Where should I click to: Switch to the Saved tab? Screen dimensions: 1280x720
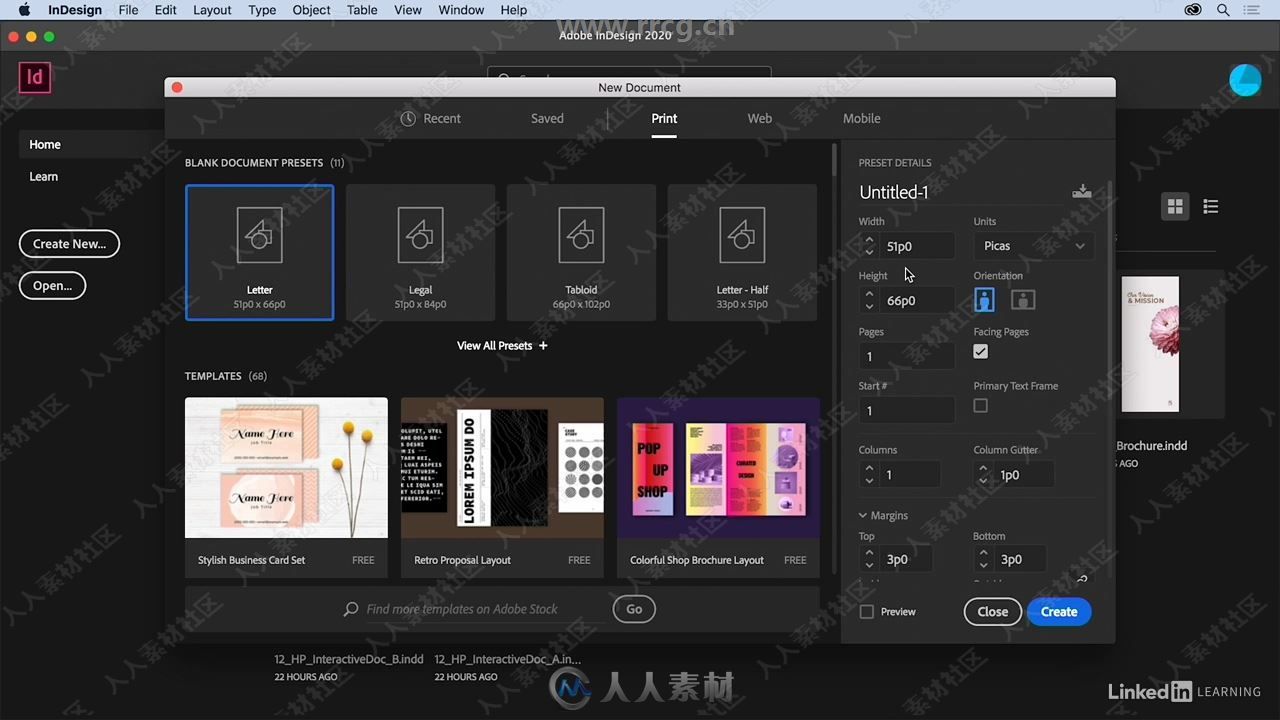(x=547, y=118)
